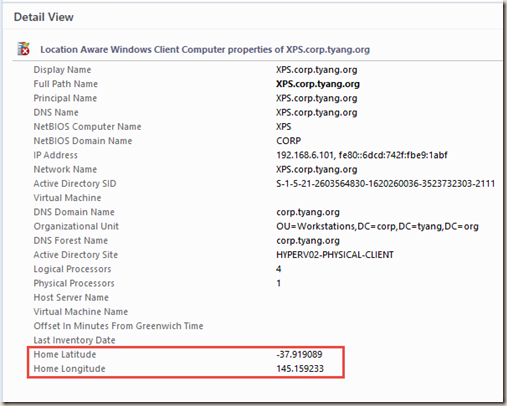Select the Home Longitude value 145.159233

click(x=300, y=369)
